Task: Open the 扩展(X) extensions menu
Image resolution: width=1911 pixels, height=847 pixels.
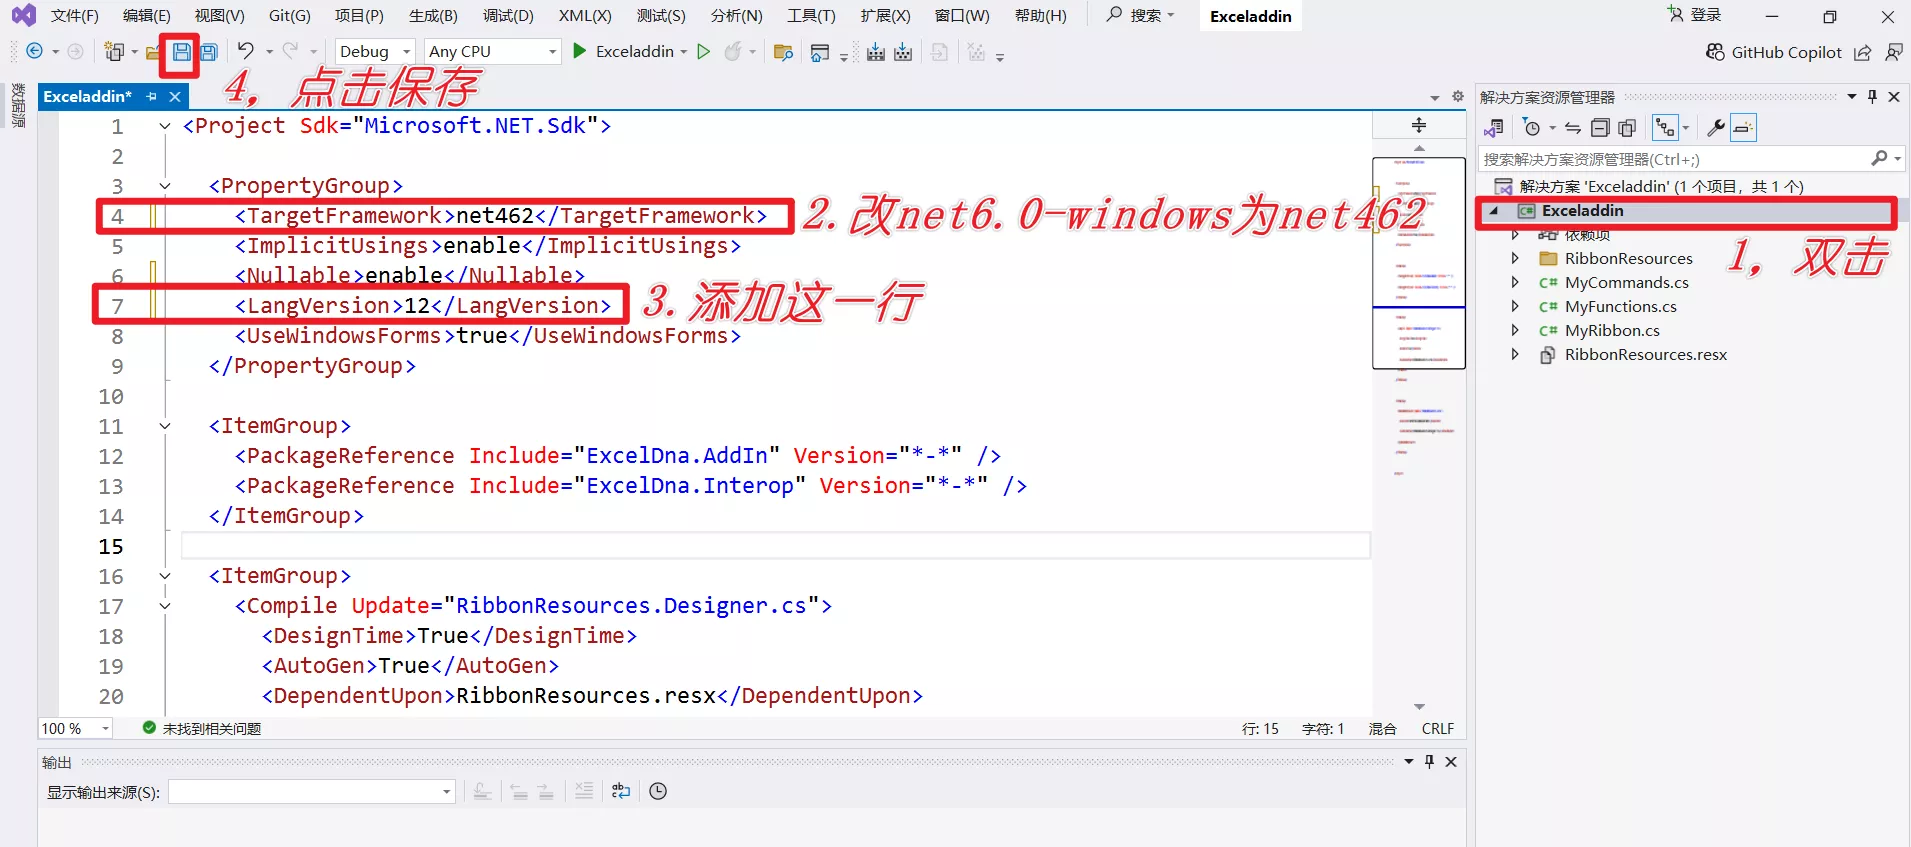Action: [885, 16]
